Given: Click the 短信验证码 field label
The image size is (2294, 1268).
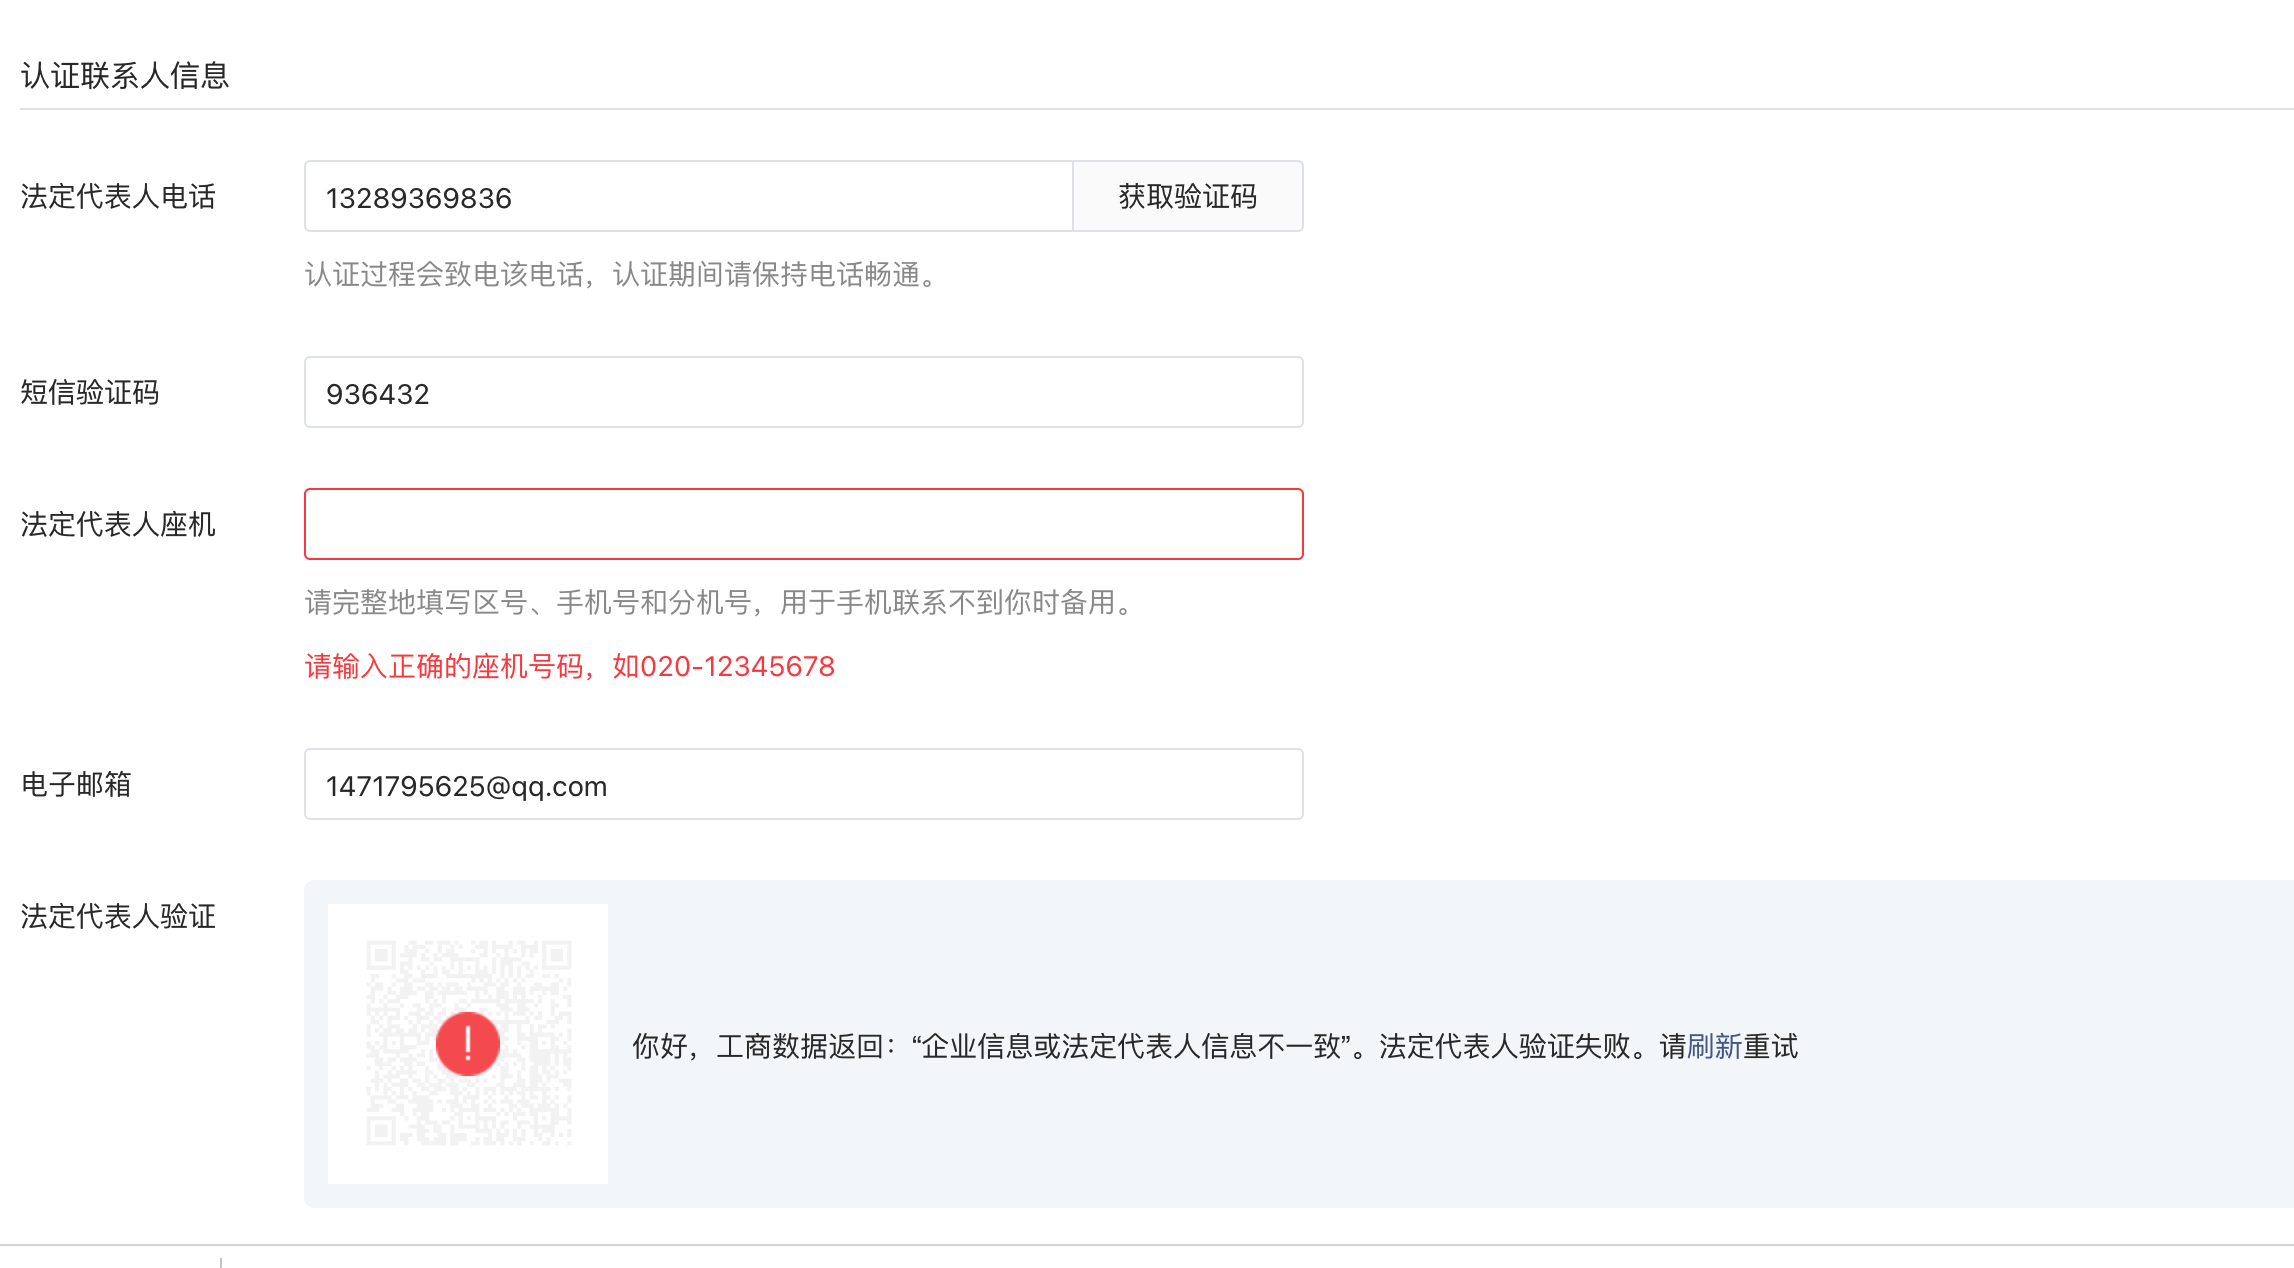Looking at the screenshot, I should pos(90,393).
